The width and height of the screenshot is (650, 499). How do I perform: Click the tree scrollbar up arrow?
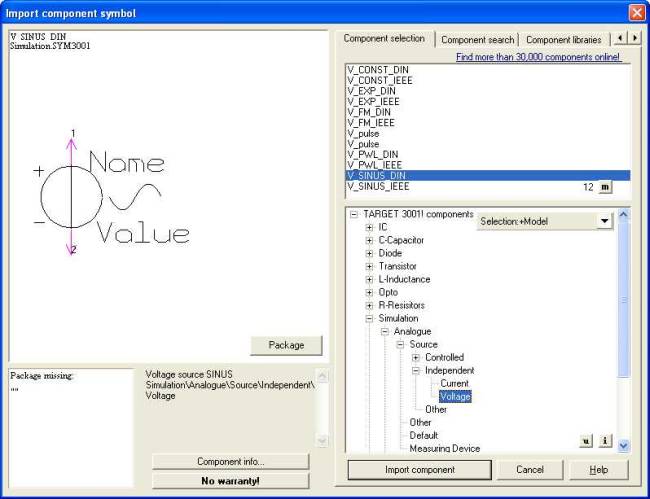click(623, 215)
